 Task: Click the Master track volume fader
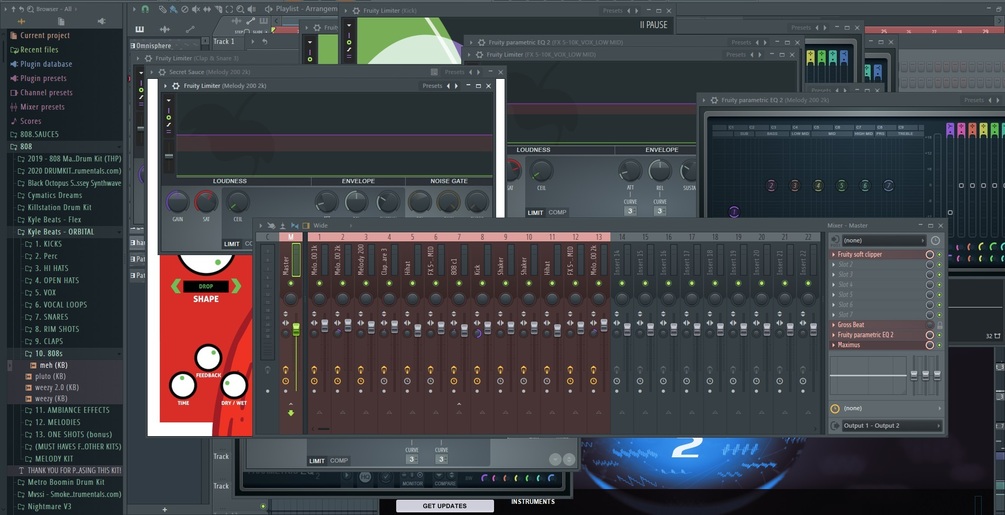click(x=296, y=329)
